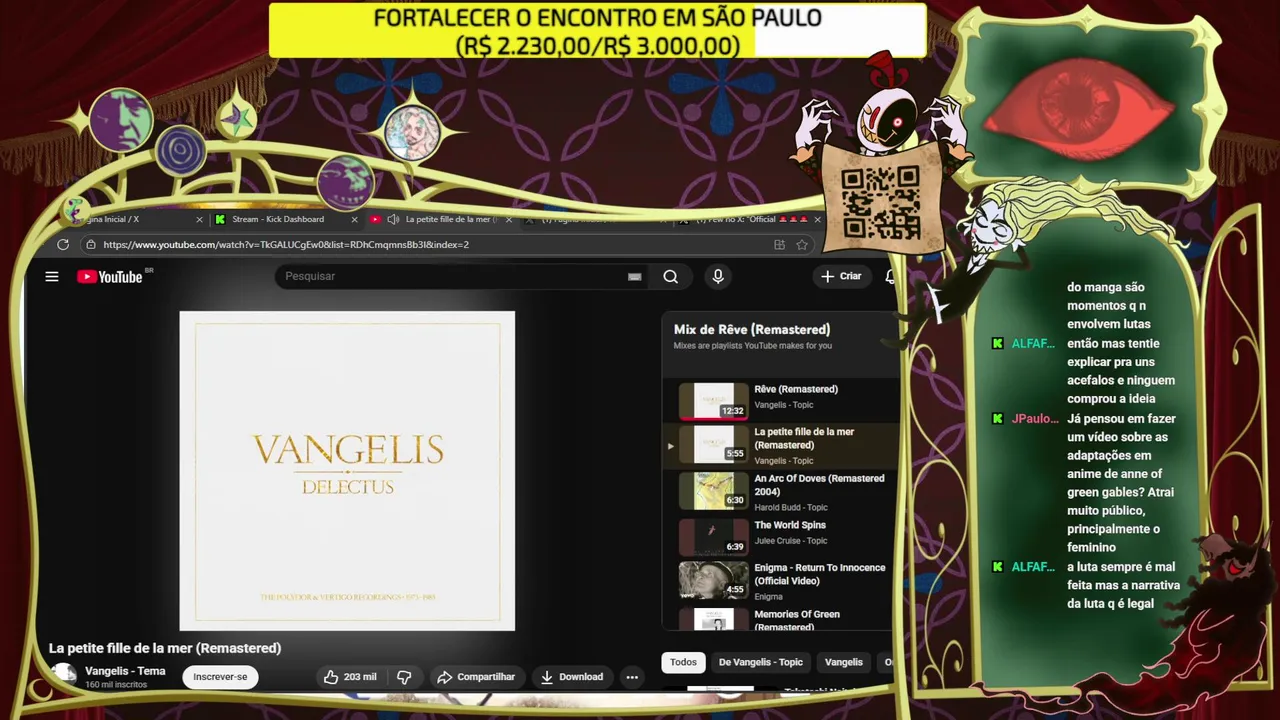Close the Página Inicial / X tab
The image size is (1280, 720).
coord(199,219)
